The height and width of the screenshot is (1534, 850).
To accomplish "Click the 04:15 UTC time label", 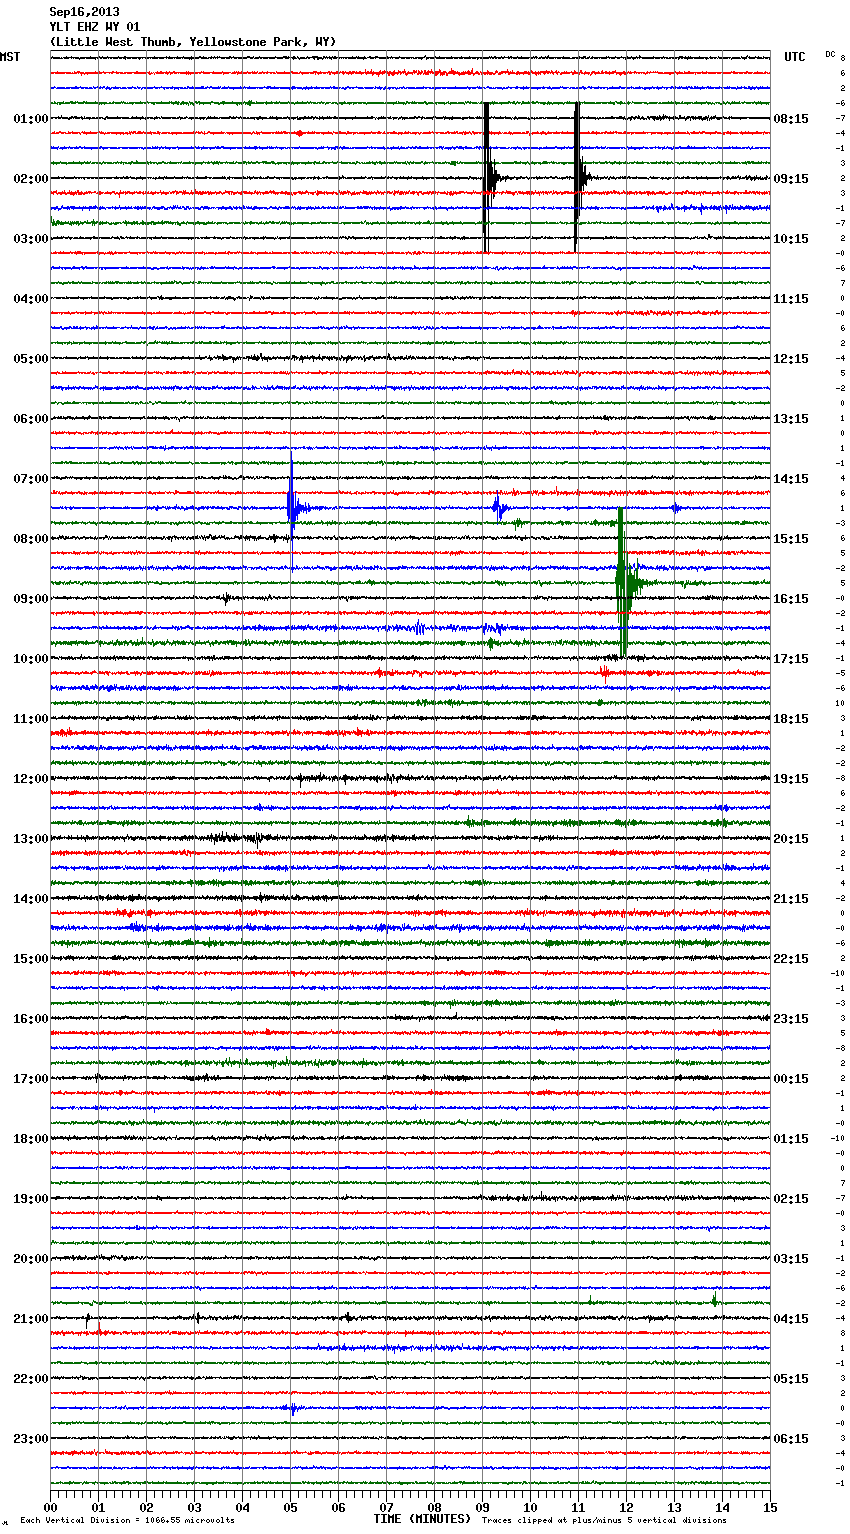I will point(791,1319).
